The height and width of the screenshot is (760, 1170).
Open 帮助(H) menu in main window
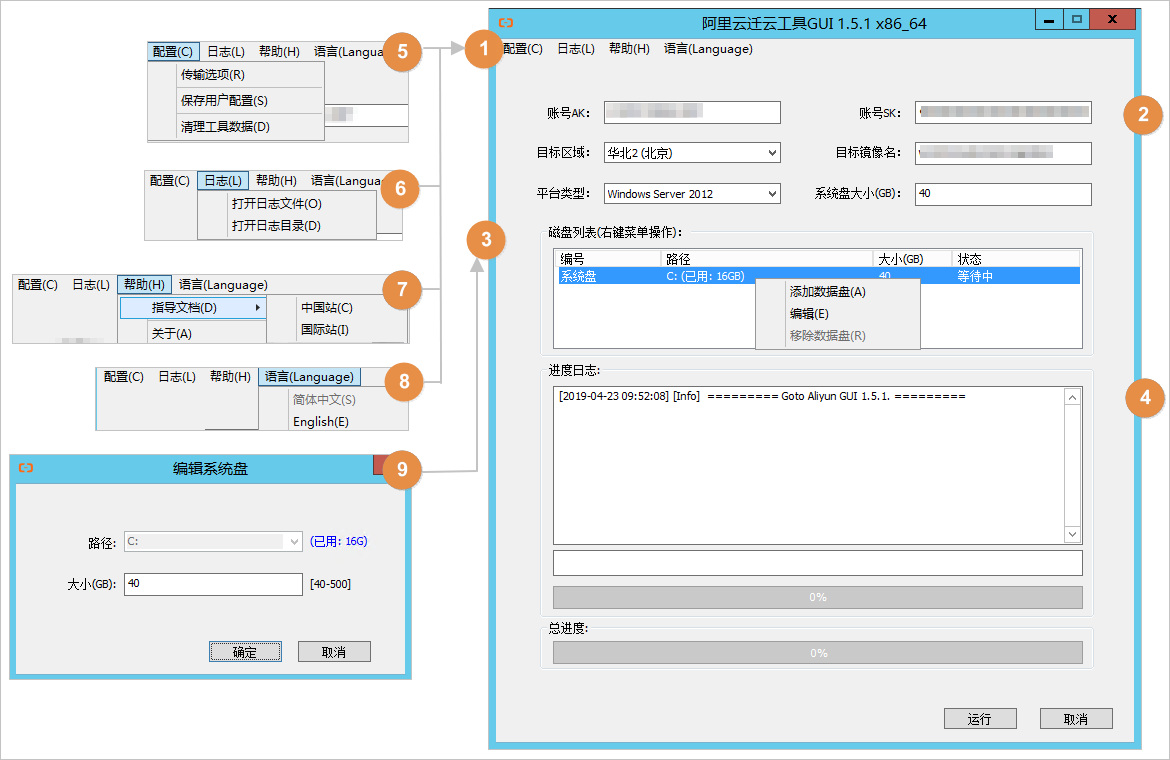(629, 49)
